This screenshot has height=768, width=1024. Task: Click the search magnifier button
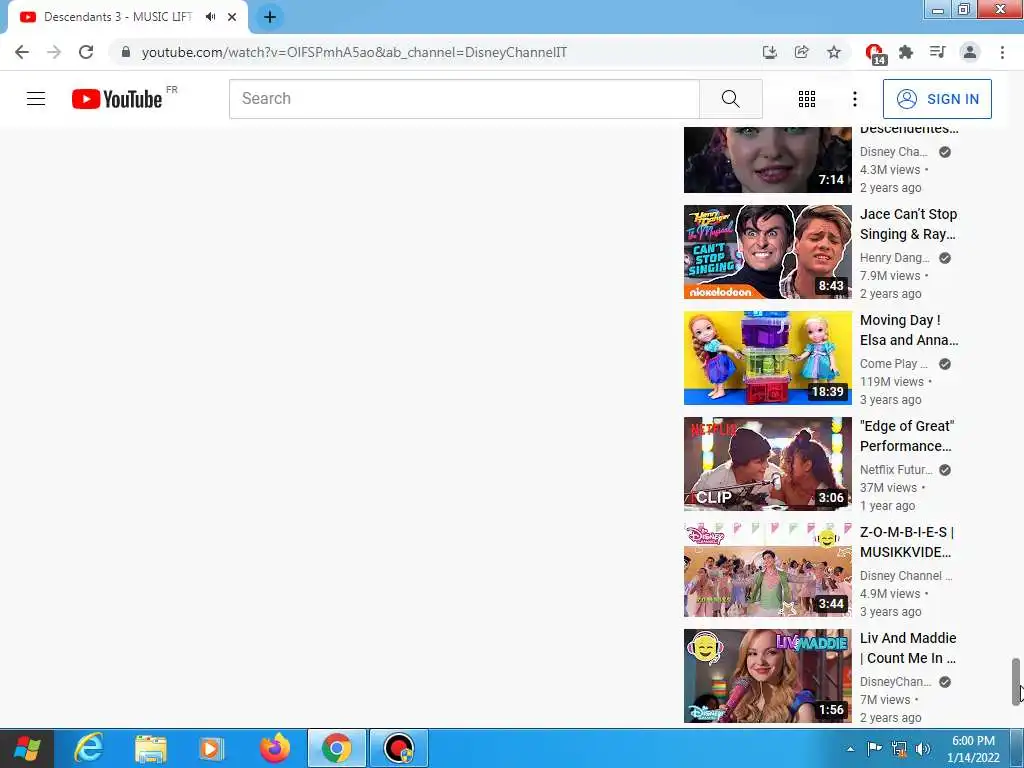(731, 99)
